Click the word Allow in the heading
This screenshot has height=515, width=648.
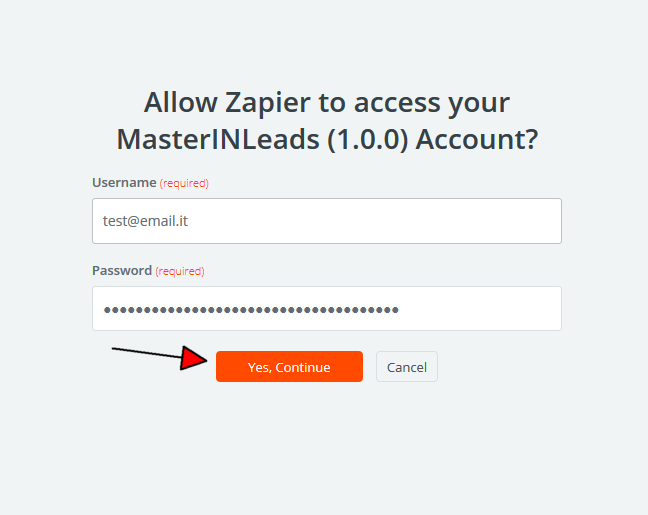point(178,102)
